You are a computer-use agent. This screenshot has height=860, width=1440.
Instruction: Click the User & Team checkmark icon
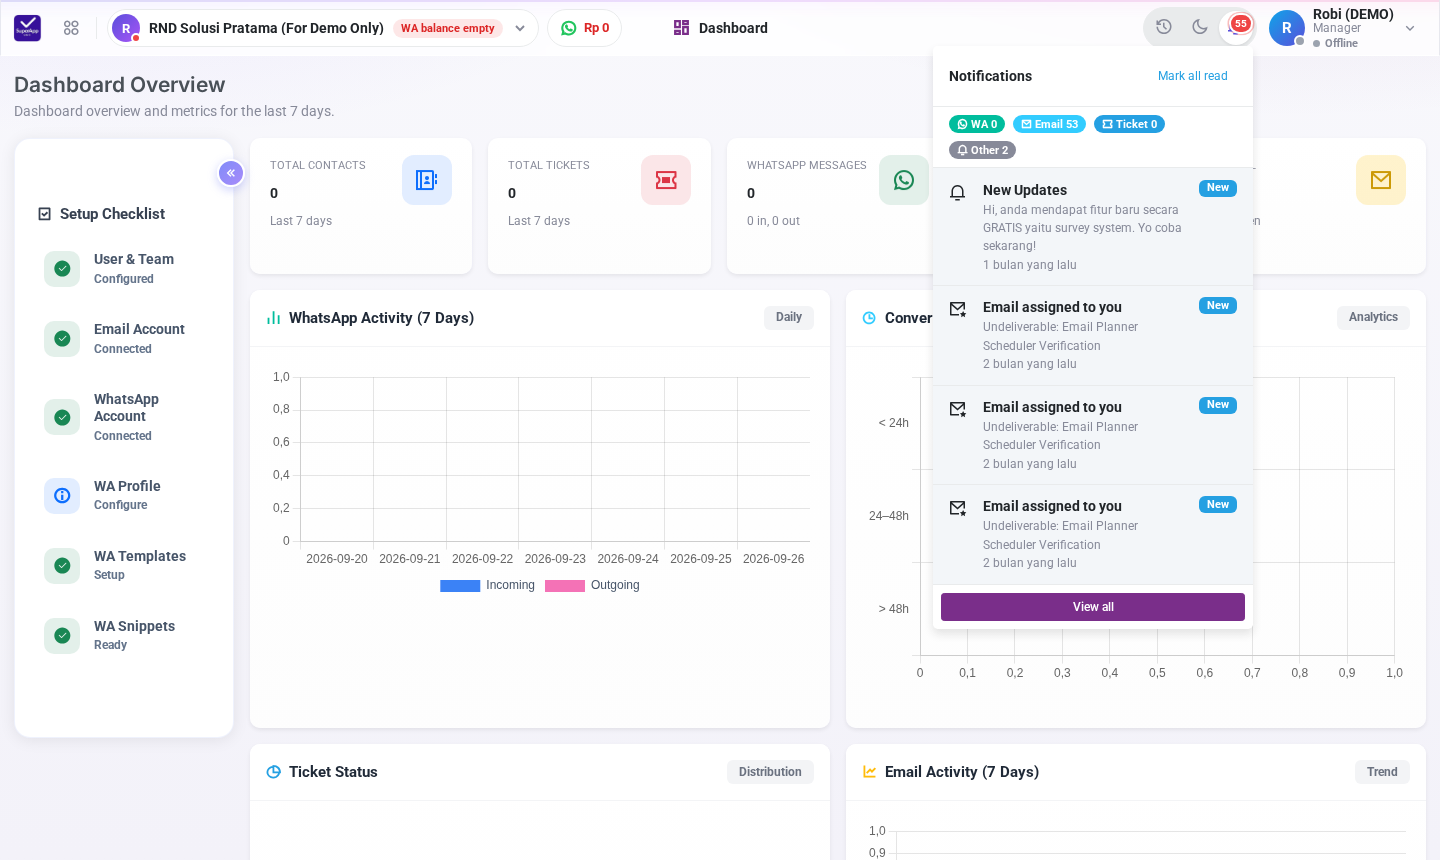tap(62, 268)
